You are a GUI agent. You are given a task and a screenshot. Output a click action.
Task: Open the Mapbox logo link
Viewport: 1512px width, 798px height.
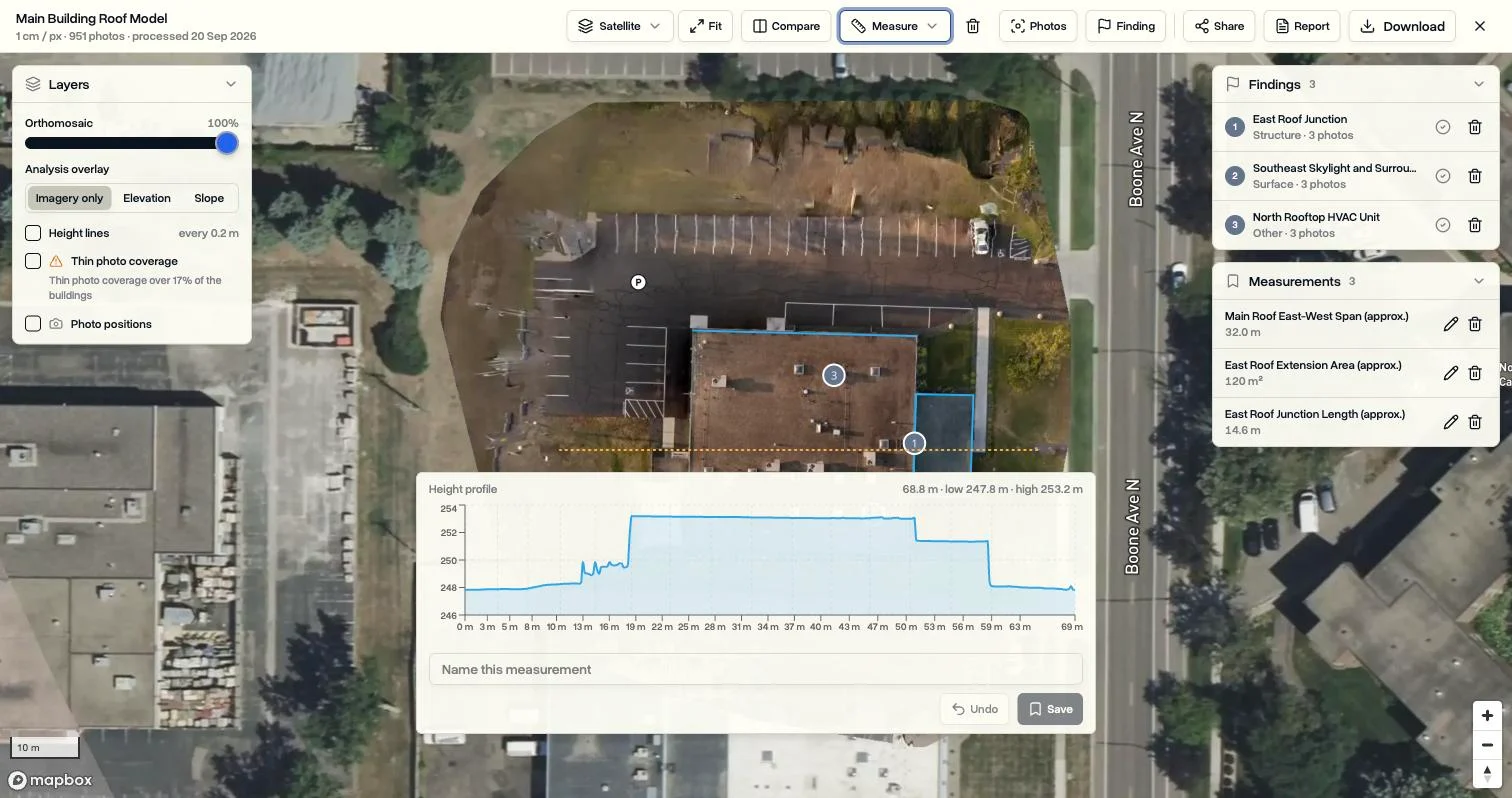click(x=50, y=780)
